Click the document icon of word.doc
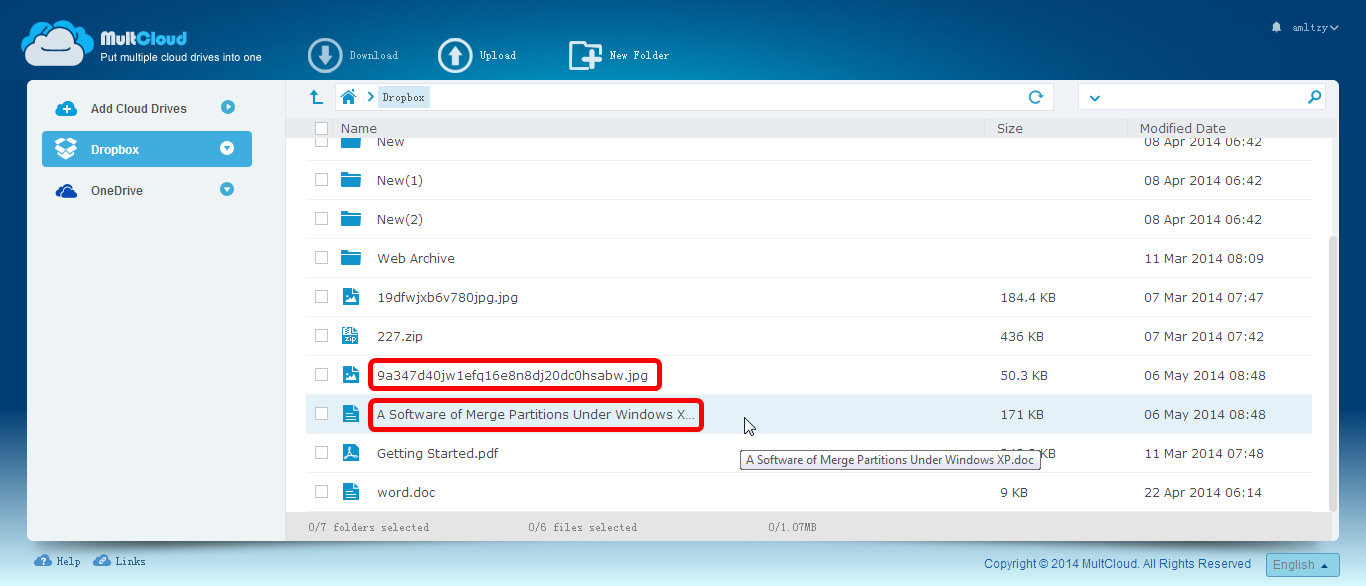Image resolution: width=1366 pixels, height=586 pixels. (350, 492)
